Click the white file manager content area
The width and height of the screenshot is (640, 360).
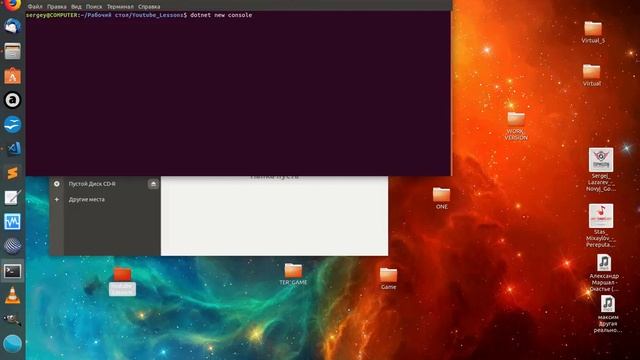tap(274, 216)
